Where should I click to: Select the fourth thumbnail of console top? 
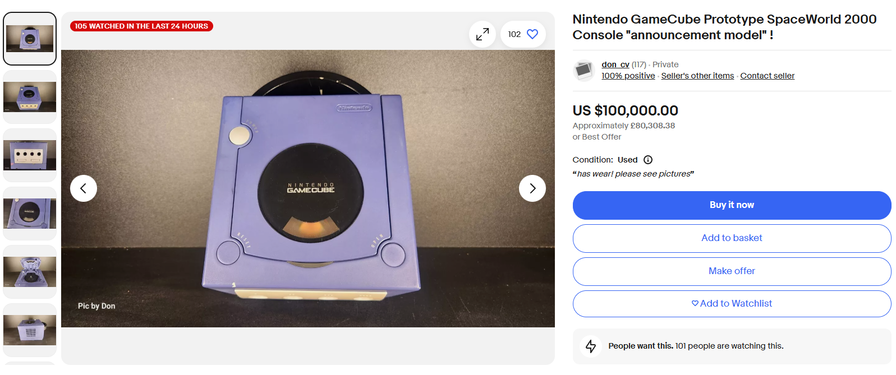coord(30,213)
